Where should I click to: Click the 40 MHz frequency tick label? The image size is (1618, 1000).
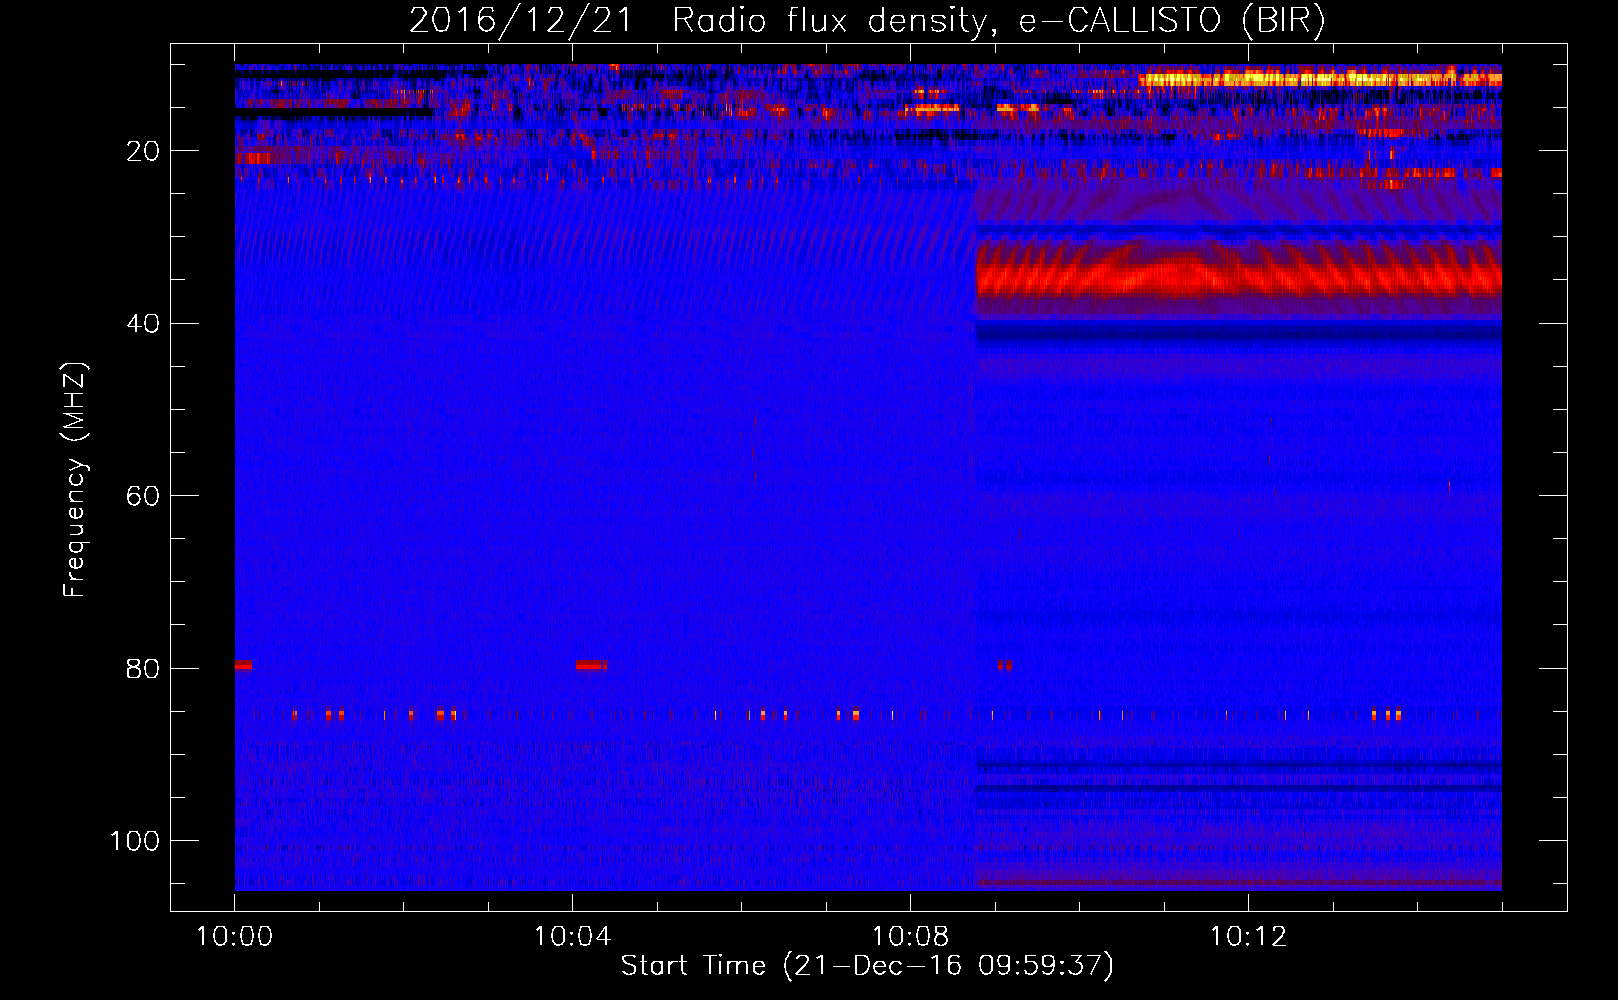point(143,324)
